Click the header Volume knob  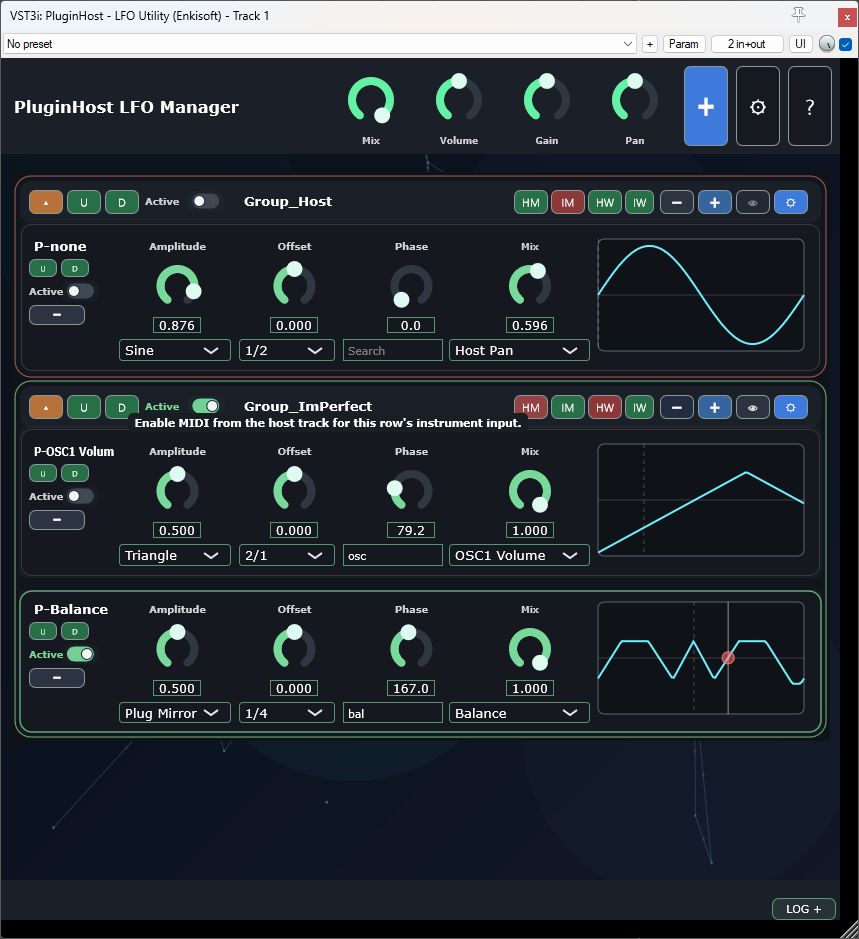[x=459, y=99]
